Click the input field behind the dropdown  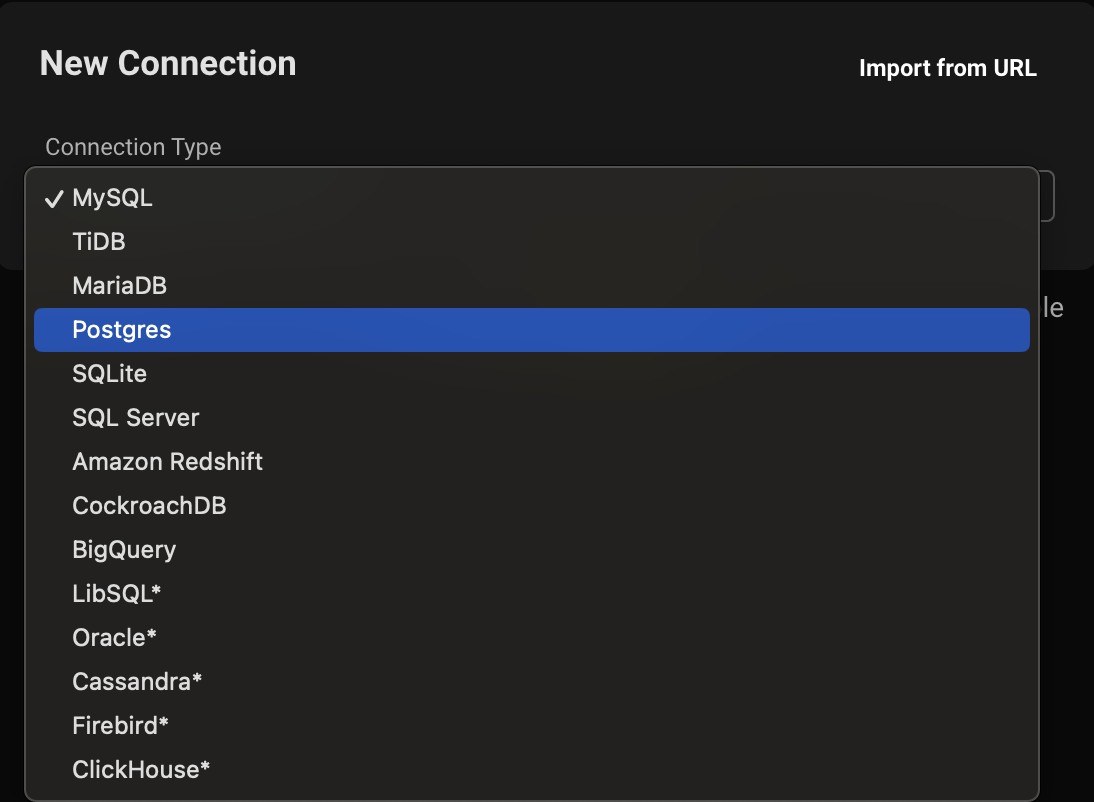[1045, 195]
